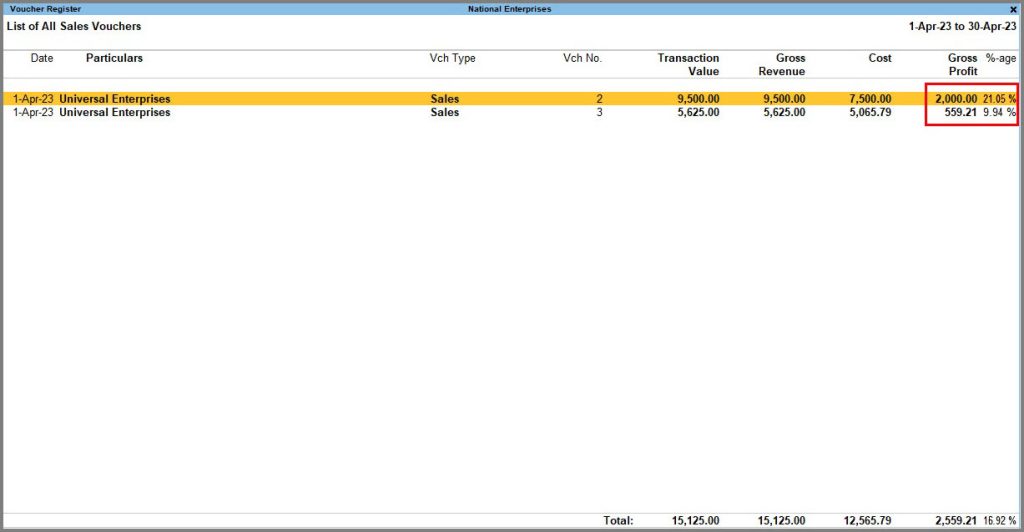
Task: Click gross profit 559.21
Action: [961, 112]
